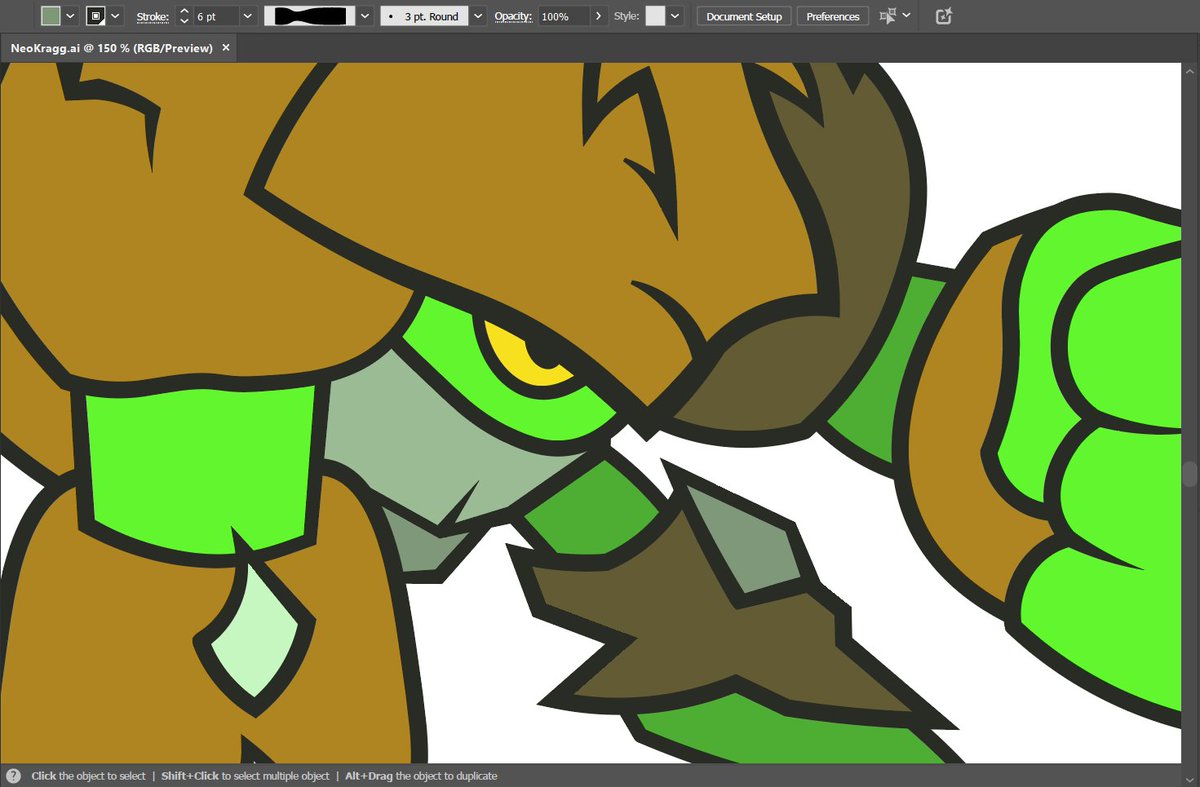Click the 100% opacity value field

click(x=564, y=17)
